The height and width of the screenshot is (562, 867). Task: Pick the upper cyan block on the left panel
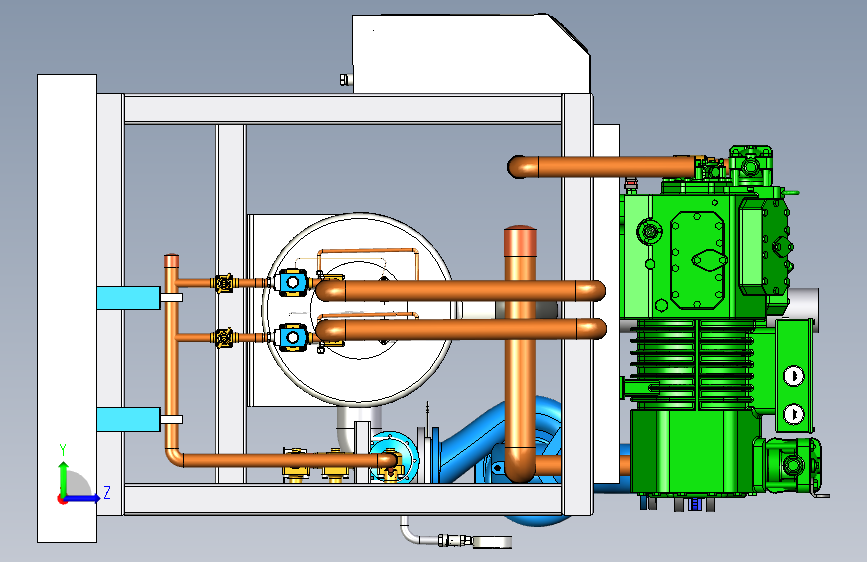click(128, 298)
